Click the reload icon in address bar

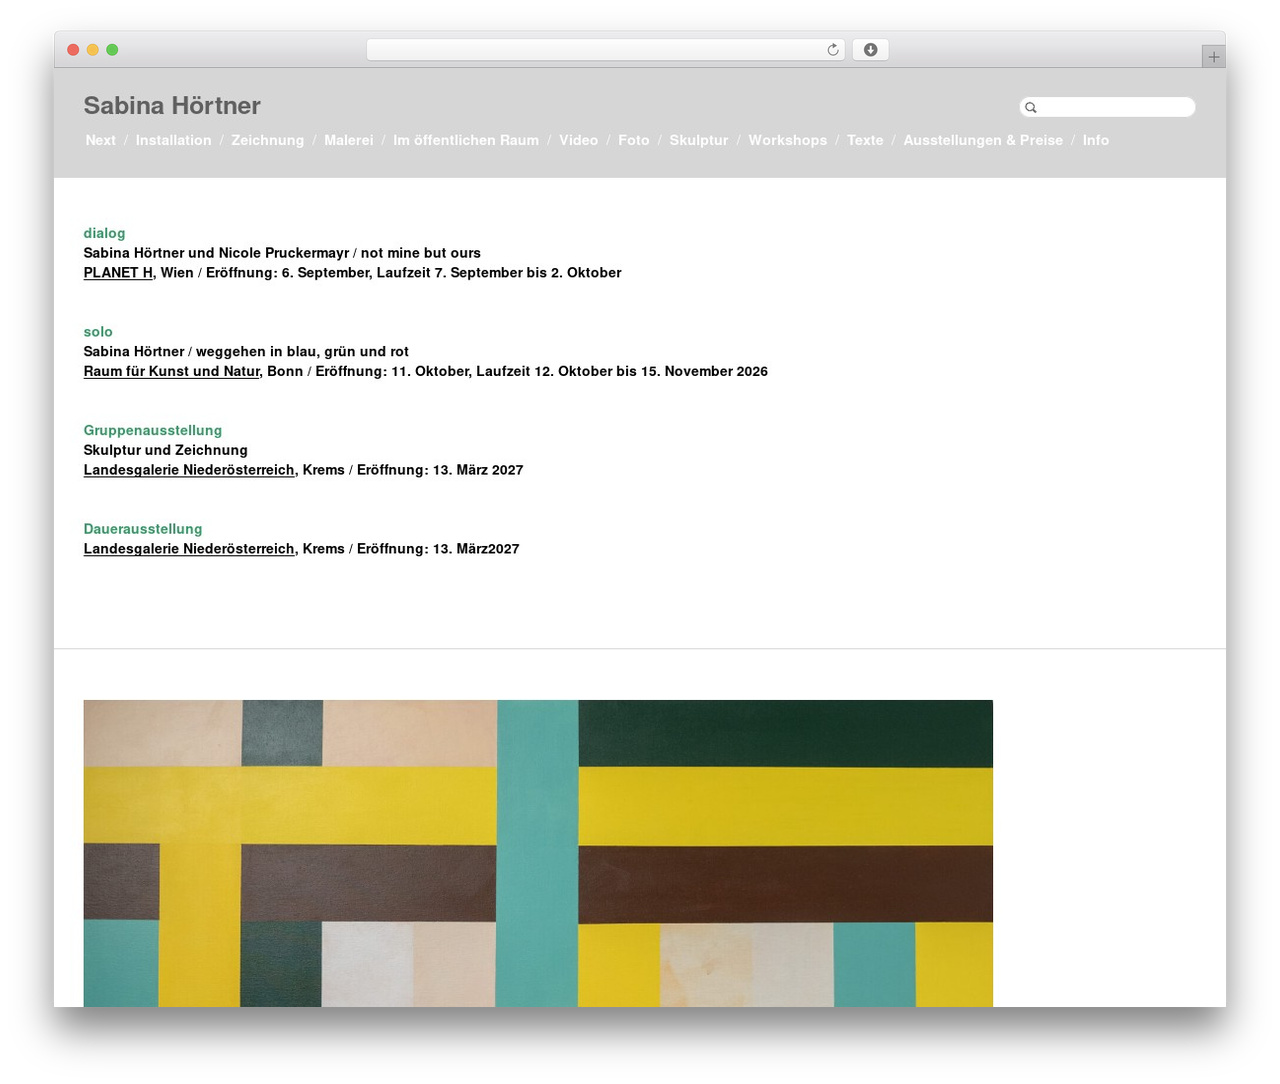click(832, 50)
